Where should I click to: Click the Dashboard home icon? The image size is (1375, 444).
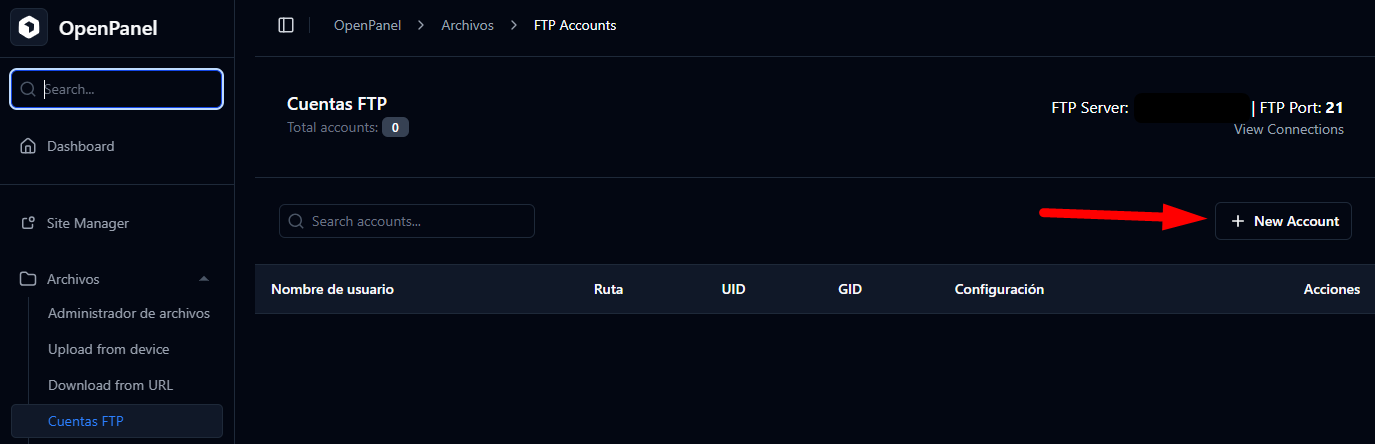28,146
